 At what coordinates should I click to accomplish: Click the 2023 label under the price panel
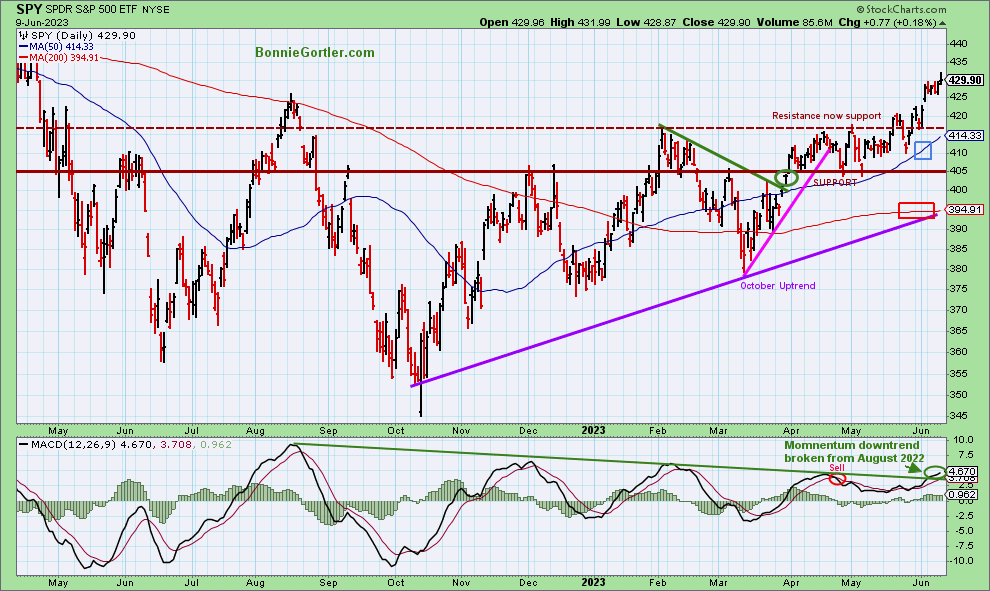[593, 431]
